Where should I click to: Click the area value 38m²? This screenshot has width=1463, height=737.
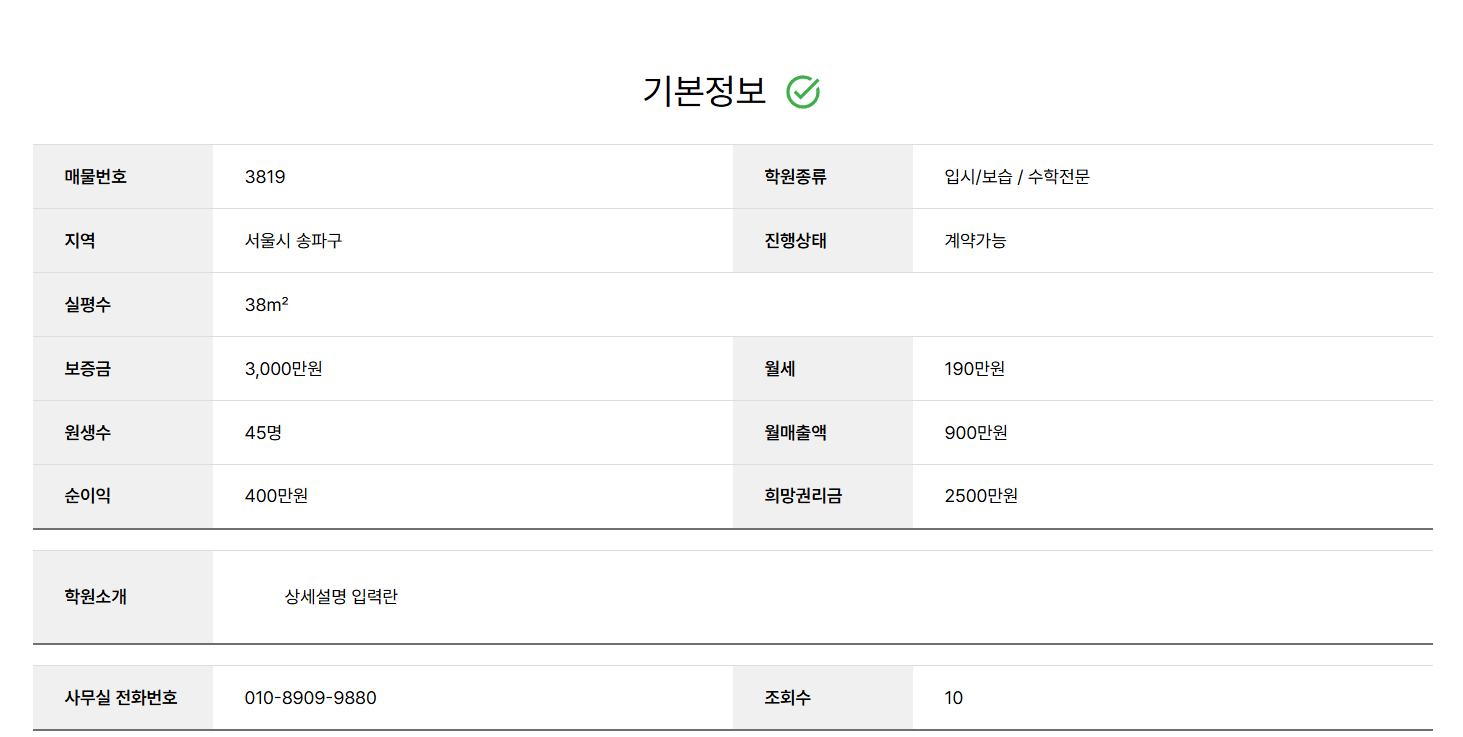pos(266,305)
